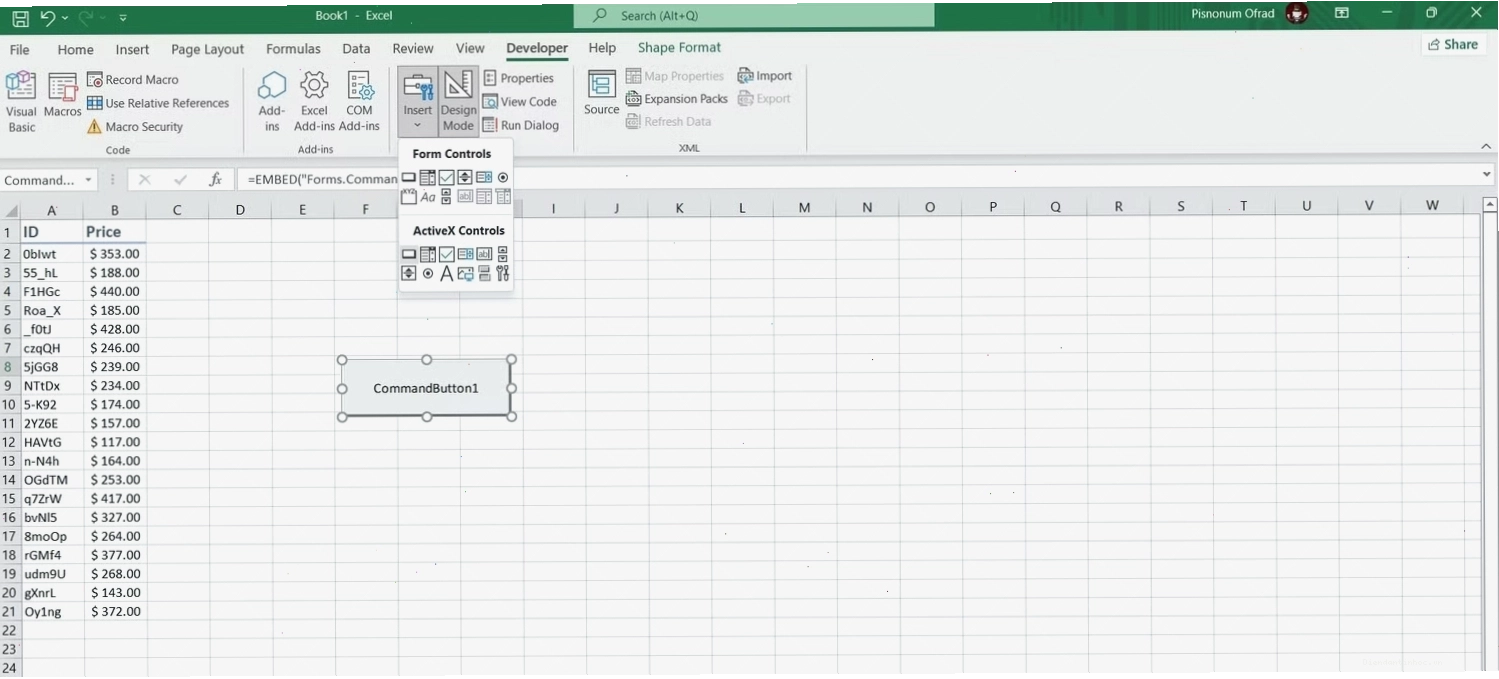Expand the Name Box dropdown
1499x679 pixels.
click(x=89, y=180)
